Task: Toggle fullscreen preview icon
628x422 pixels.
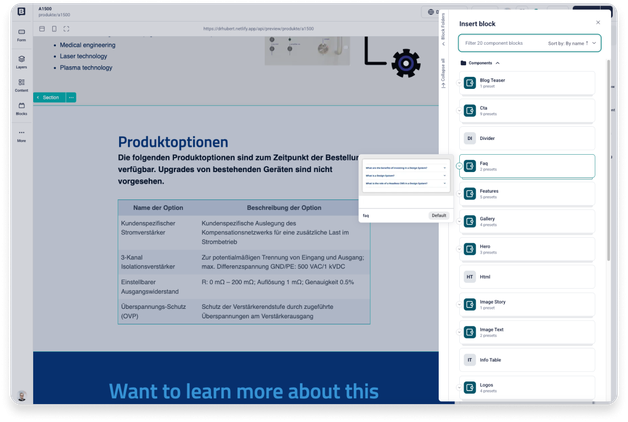Action: coord(66,29)
